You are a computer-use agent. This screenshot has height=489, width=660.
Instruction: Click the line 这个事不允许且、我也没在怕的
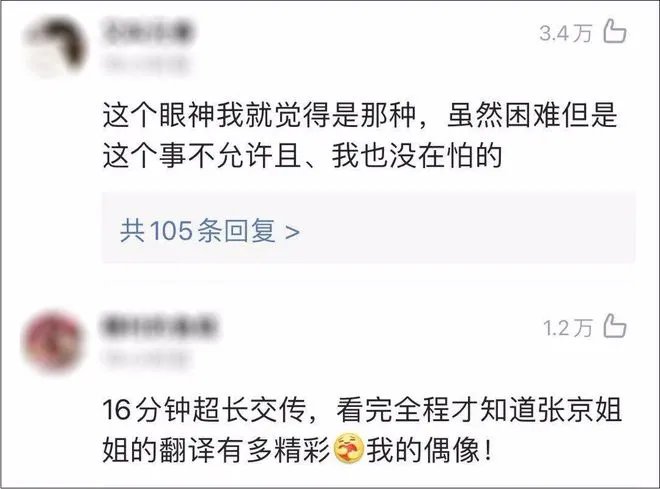303,155
